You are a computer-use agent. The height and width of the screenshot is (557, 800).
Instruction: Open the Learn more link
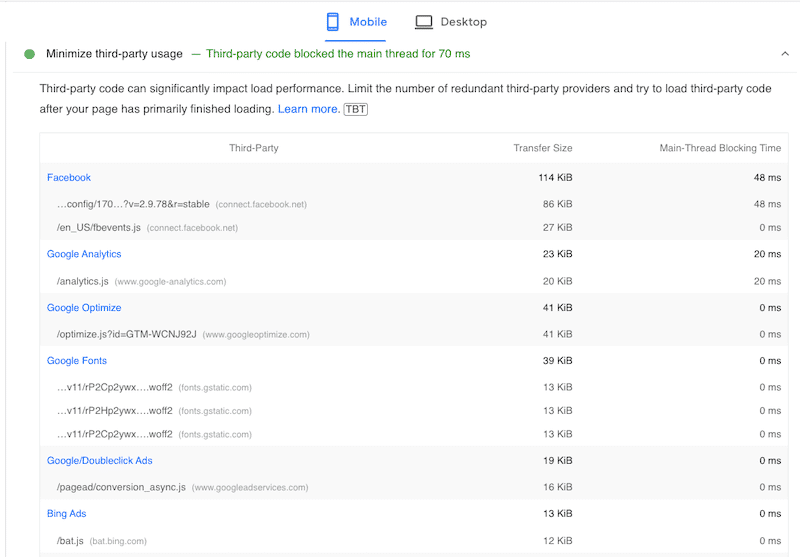tap(308, 109)
